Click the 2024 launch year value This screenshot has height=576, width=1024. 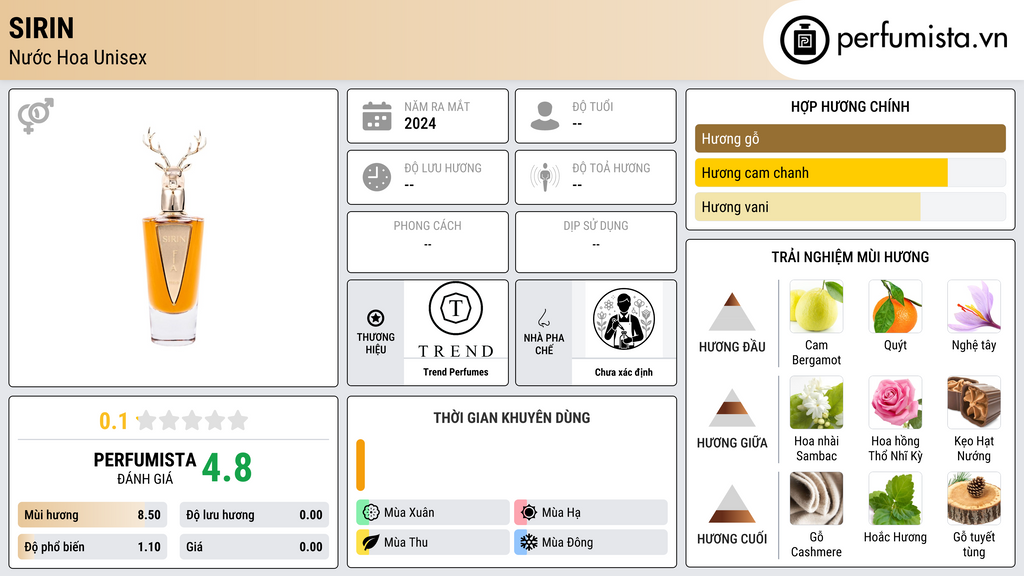coord(420,123)
